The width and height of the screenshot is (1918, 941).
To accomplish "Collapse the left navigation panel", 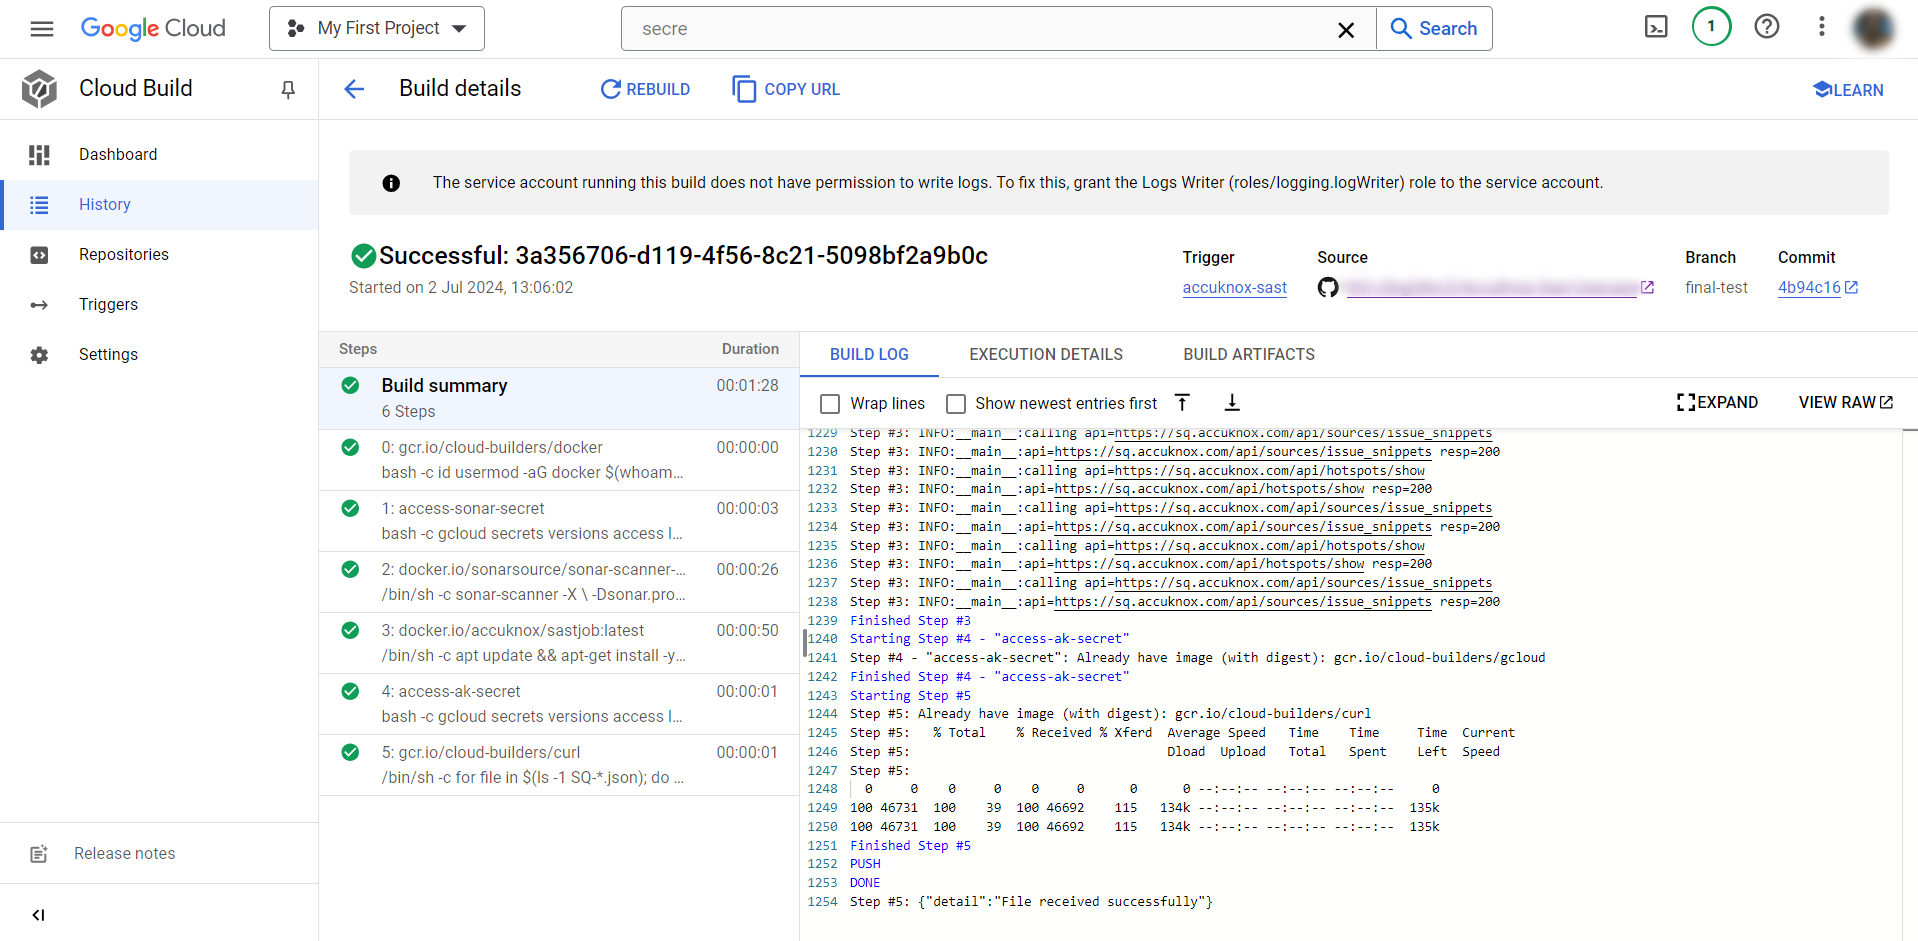I will [x=38, y=914].
